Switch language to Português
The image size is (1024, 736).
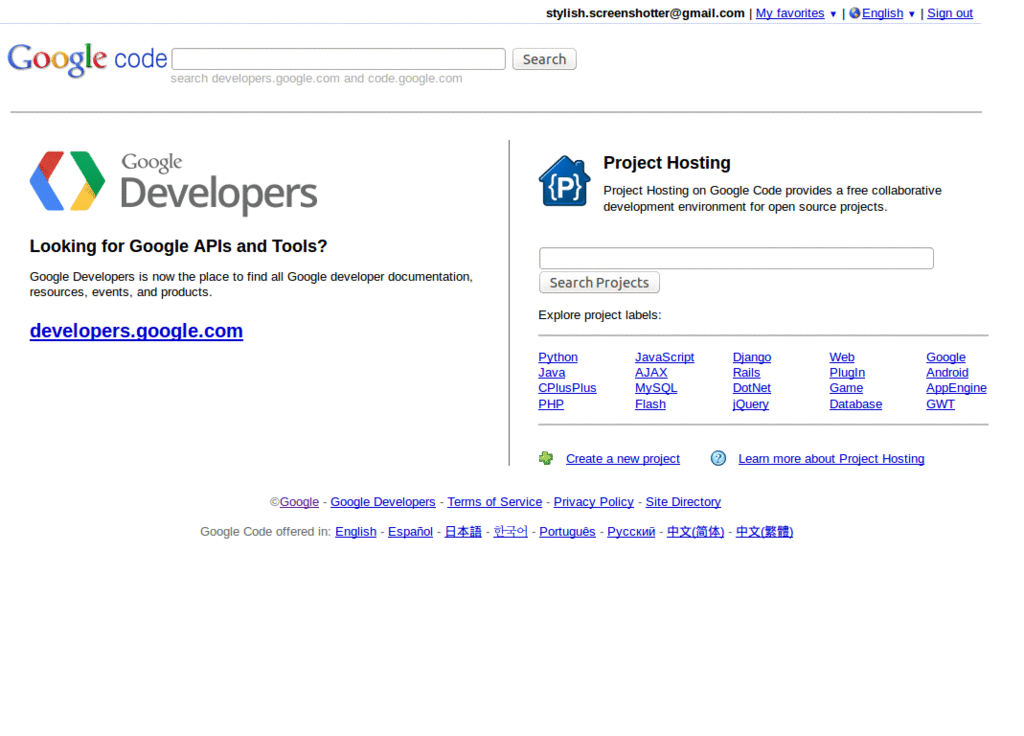click(568, 532)
